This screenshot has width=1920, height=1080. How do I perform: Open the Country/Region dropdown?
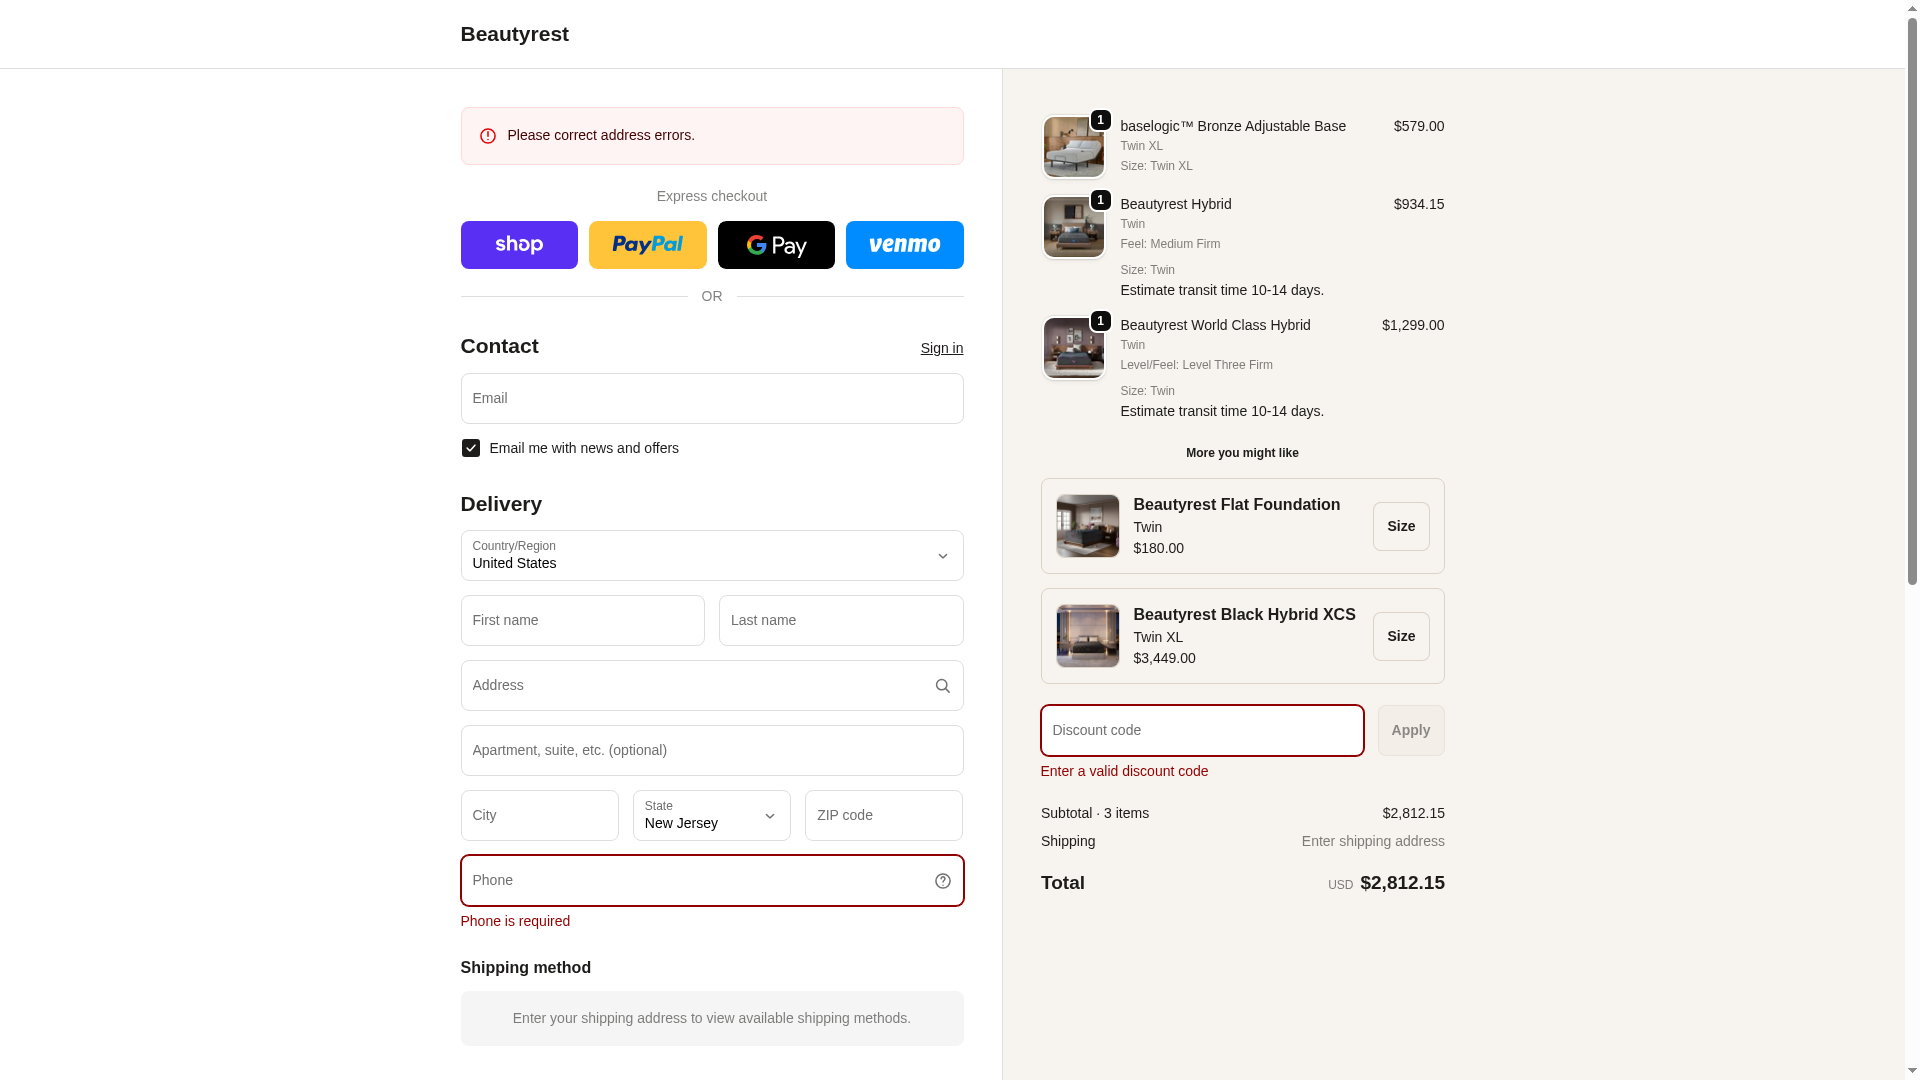(711, 556)
